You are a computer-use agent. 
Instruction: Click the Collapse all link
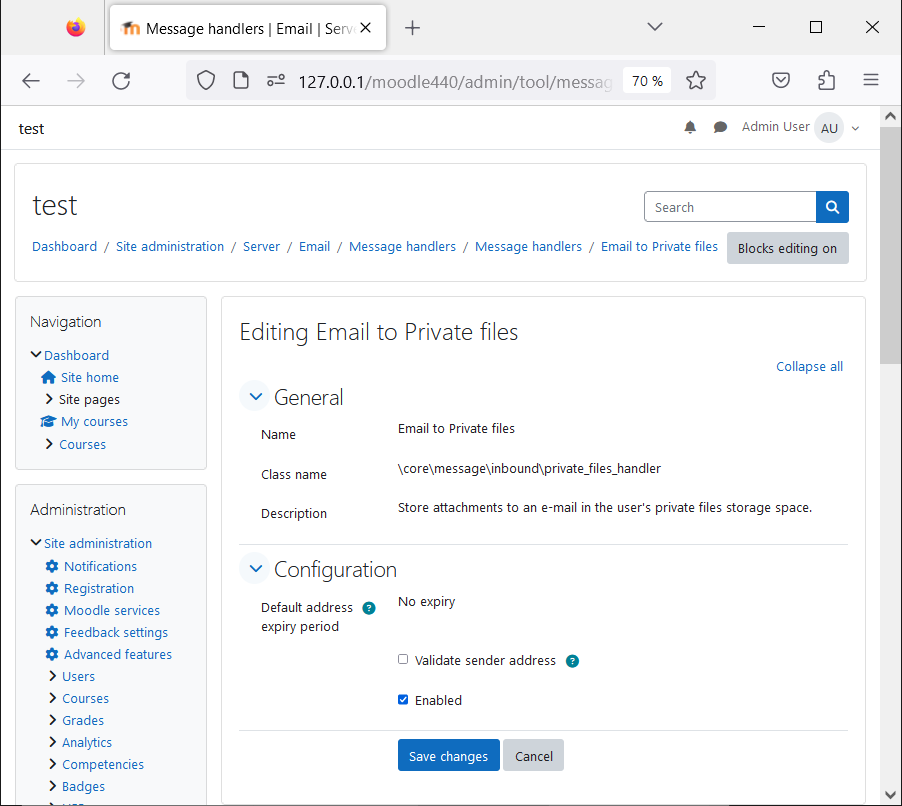pyautogui.click(x=809, y=366)
